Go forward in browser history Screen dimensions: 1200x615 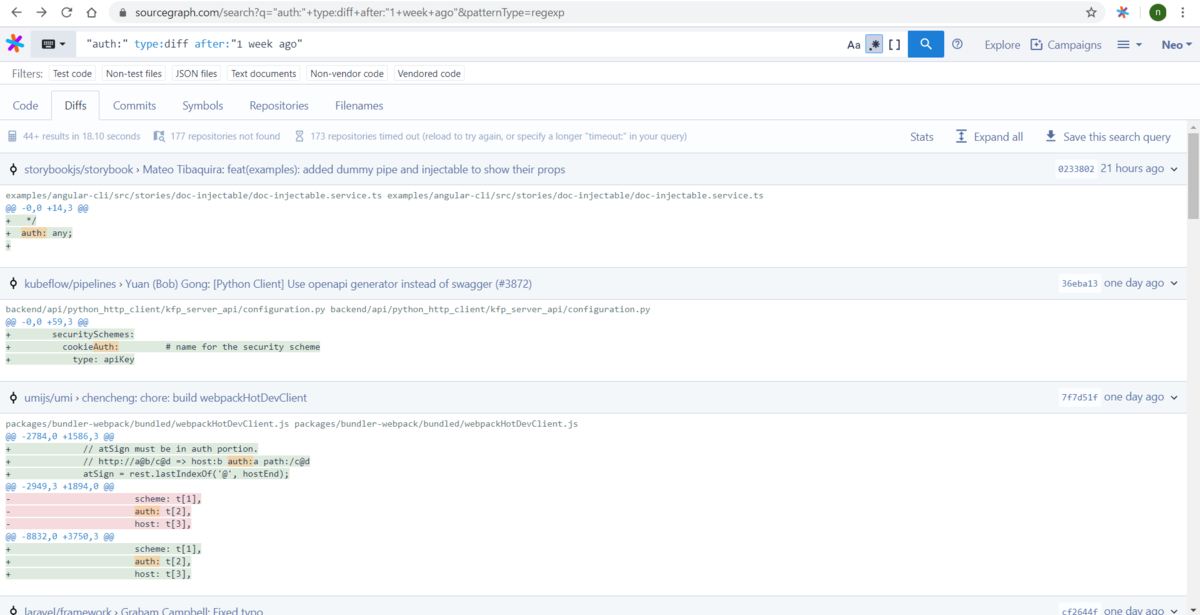pos(41,13)
